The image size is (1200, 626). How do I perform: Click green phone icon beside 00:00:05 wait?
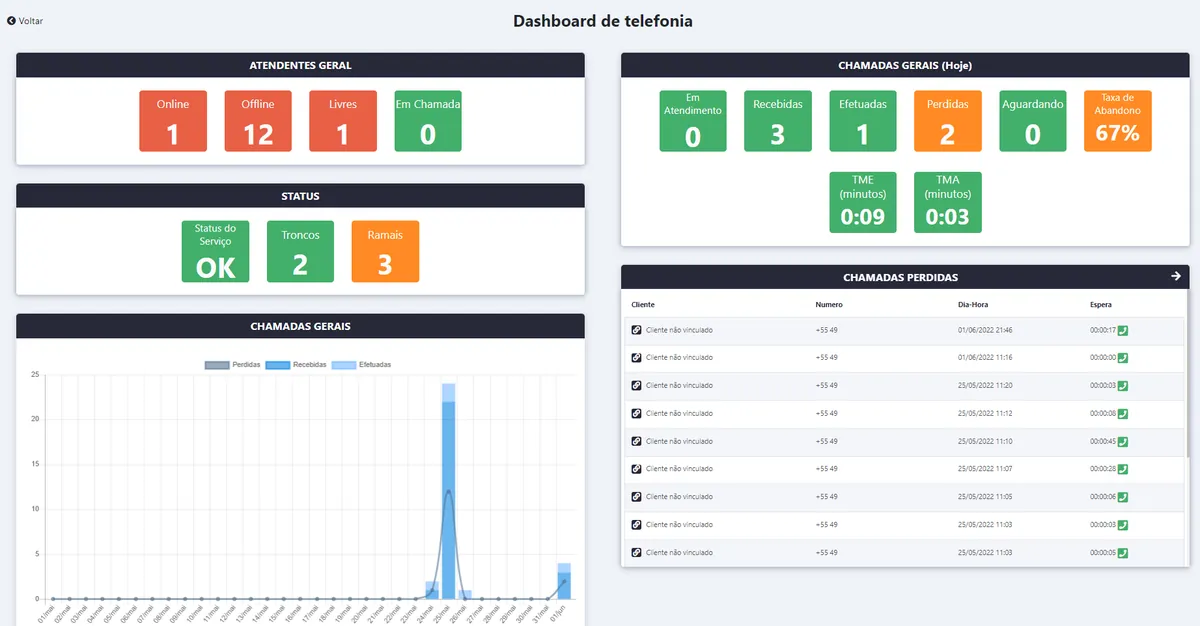pyautogui.click(x=1123, y=553)
